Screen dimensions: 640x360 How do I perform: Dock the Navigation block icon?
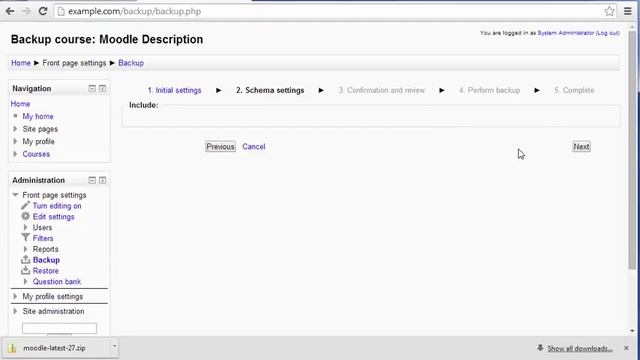[x=102, y=89]
